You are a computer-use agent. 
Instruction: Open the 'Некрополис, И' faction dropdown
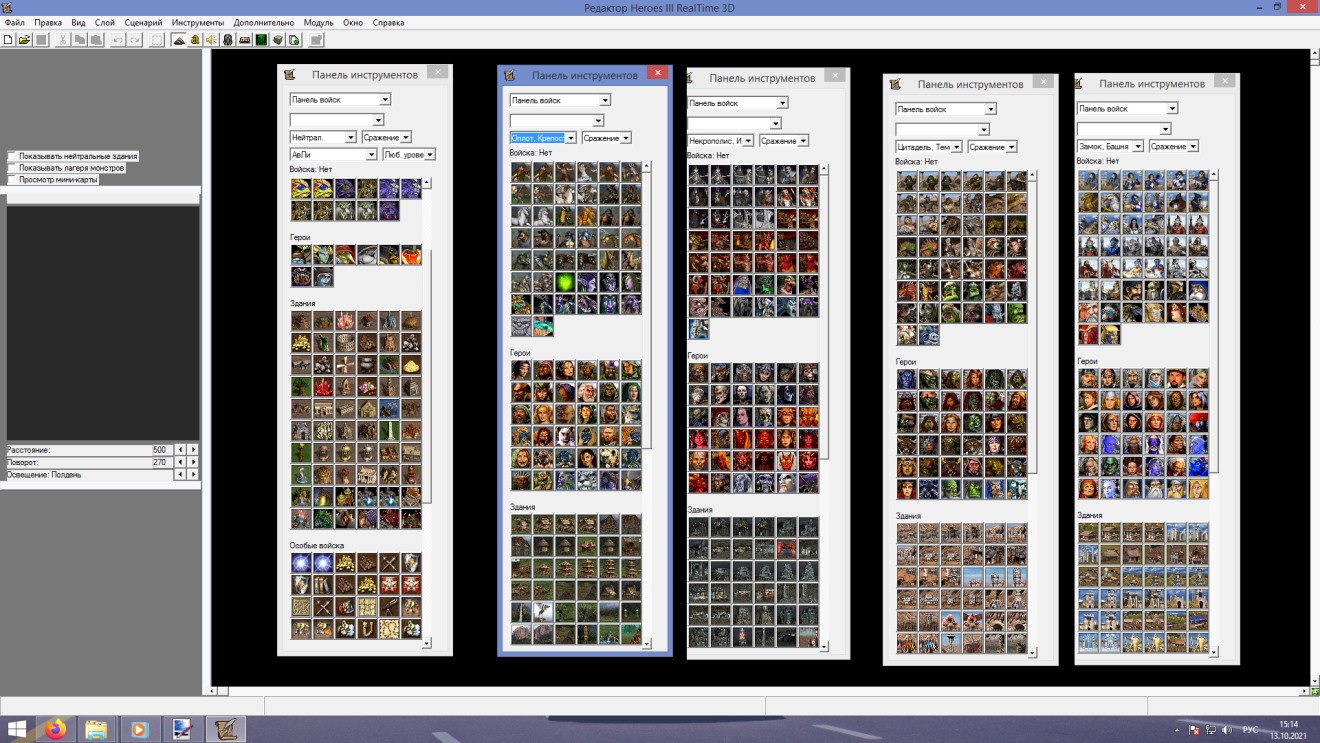click(x=721, y=141)
